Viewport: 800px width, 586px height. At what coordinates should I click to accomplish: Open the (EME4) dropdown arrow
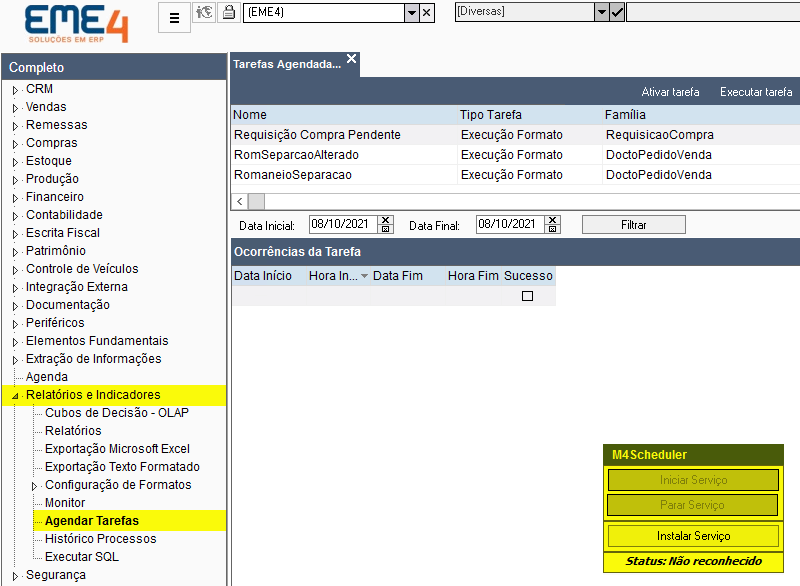pos(412,13)
